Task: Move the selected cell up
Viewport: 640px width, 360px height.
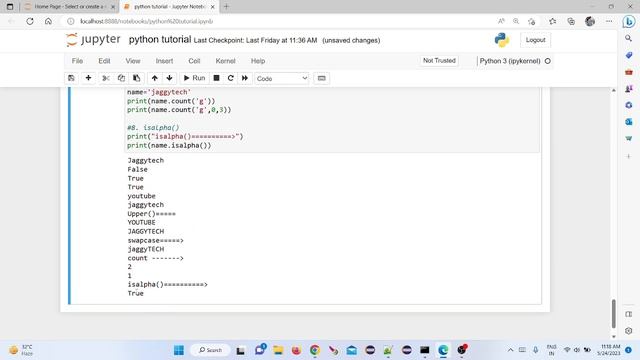Action: point(154,78)
